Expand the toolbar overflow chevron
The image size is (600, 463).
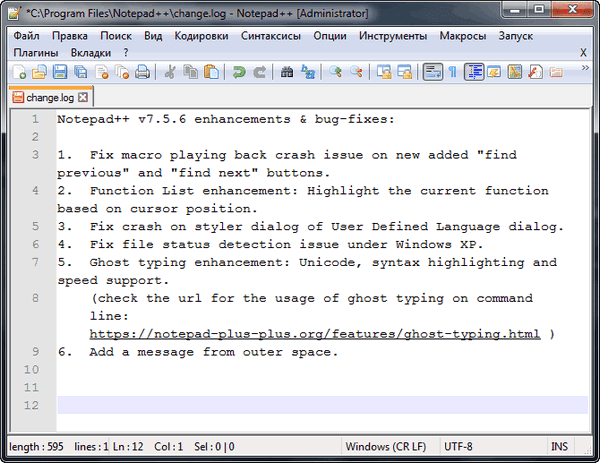[585, 68]
